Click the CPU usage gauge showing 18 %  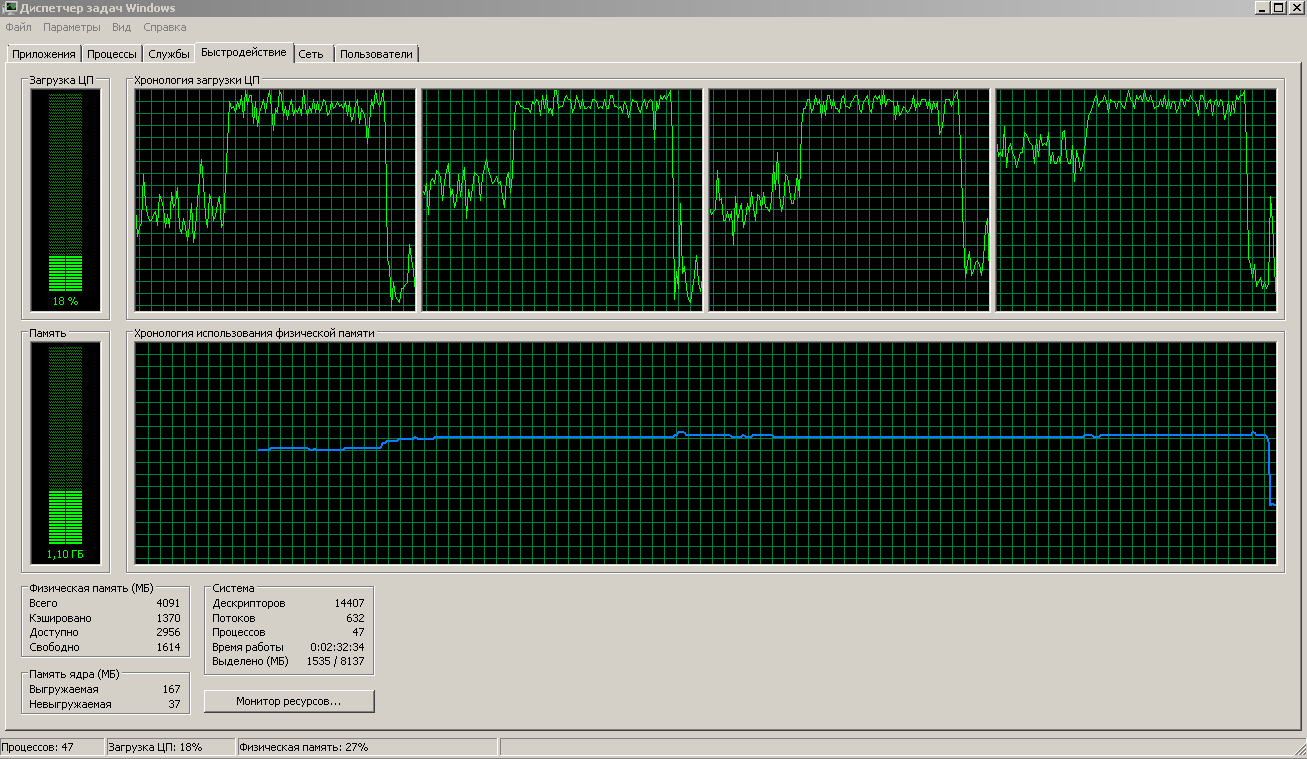click(x=65, y=199)
